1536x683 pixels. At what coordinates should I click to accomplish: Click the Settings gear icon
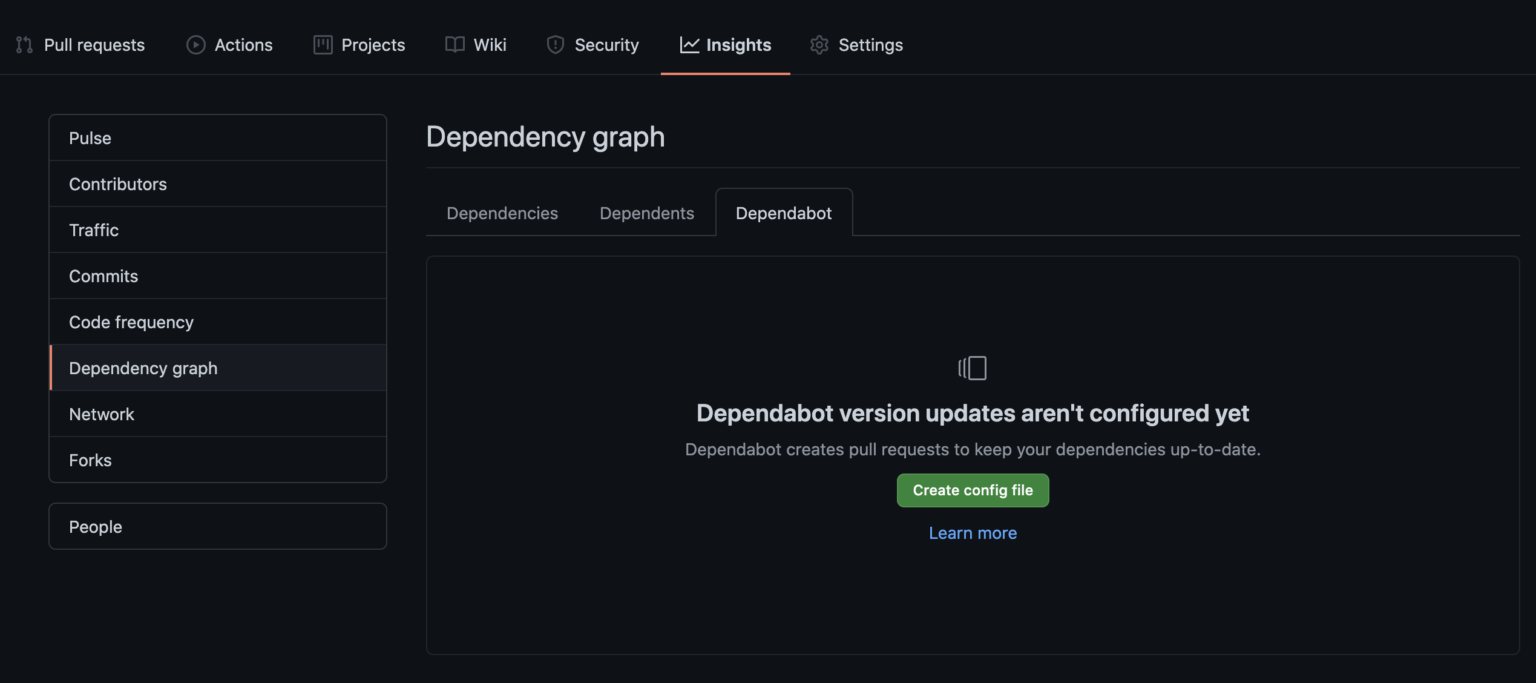point(819,44)
